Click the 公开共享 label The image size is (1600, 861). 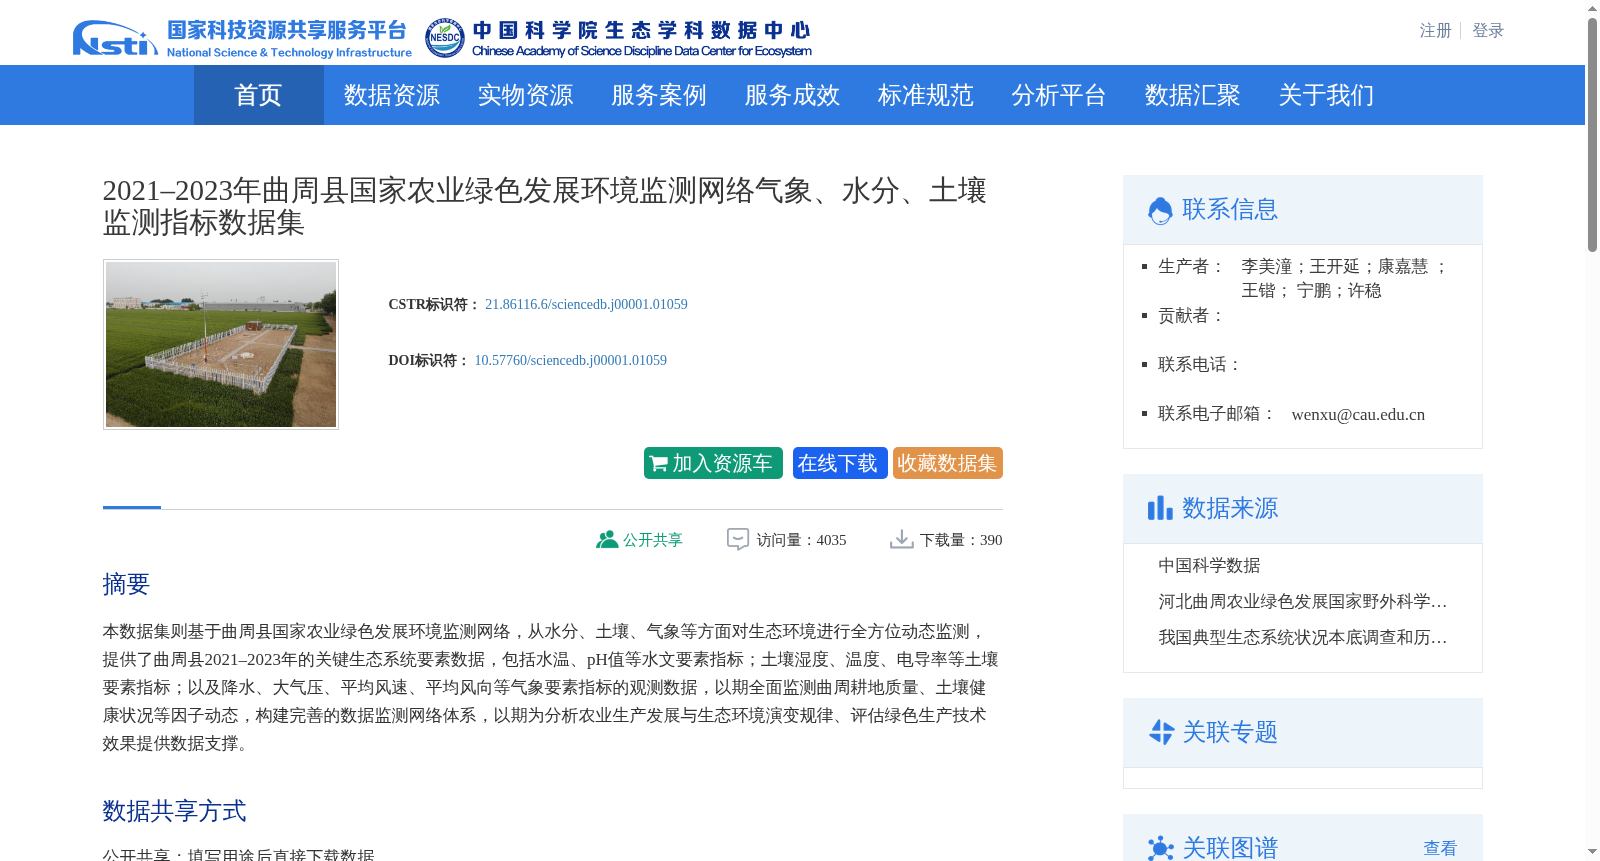click(653, 540)
